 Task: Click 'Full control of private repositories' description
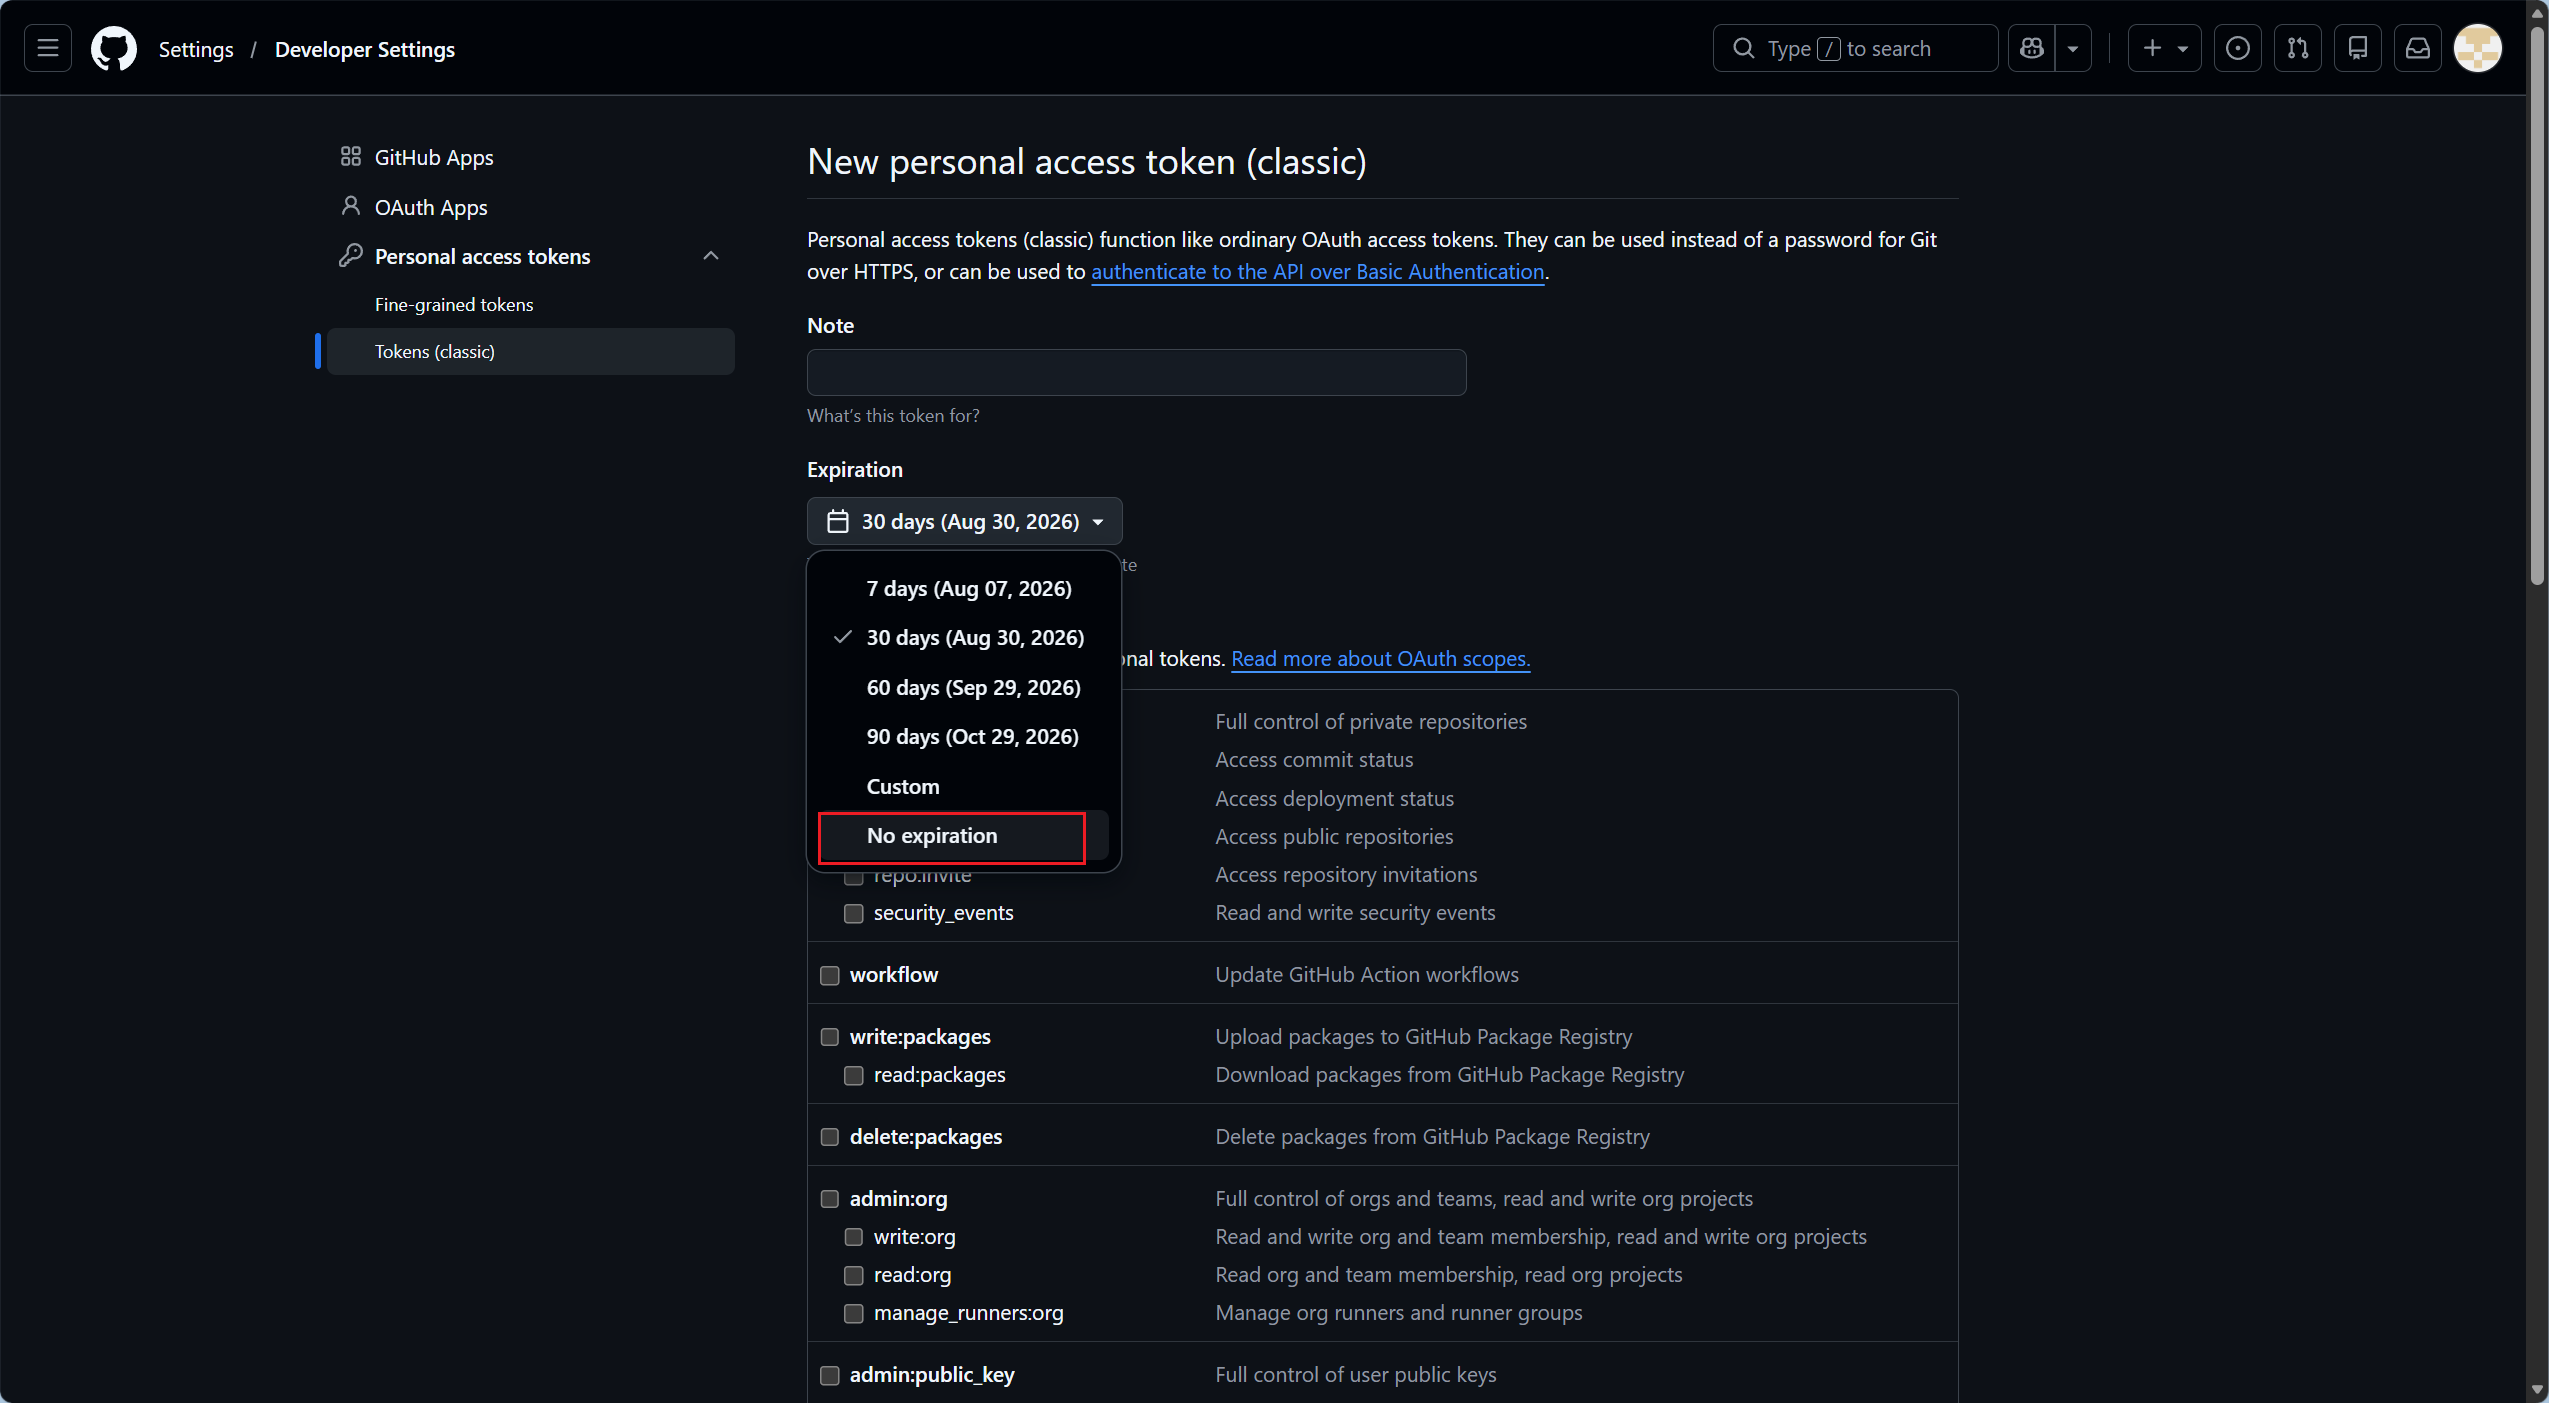tap(1371, 722)
